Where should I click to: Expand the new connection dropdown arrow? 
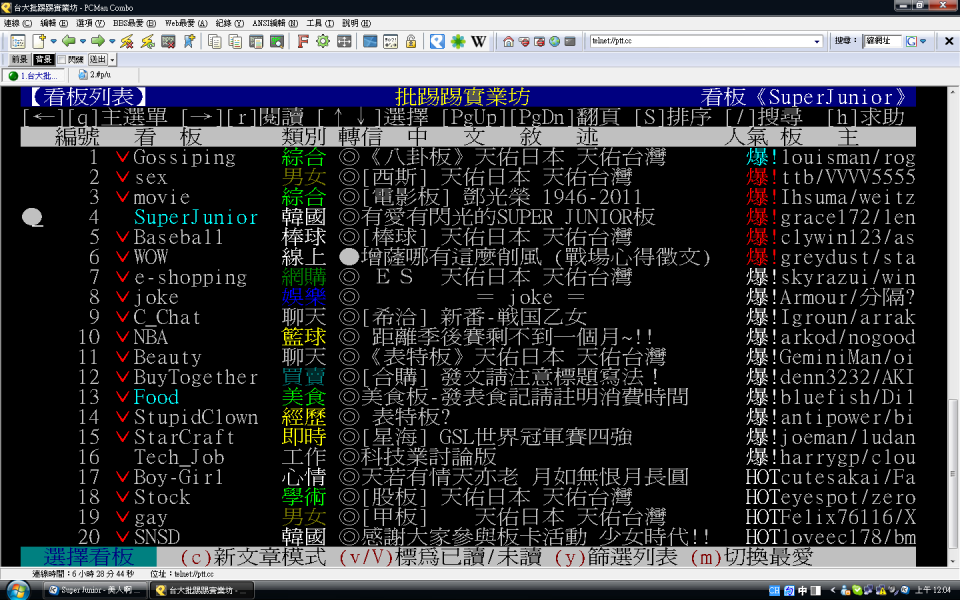54,42
